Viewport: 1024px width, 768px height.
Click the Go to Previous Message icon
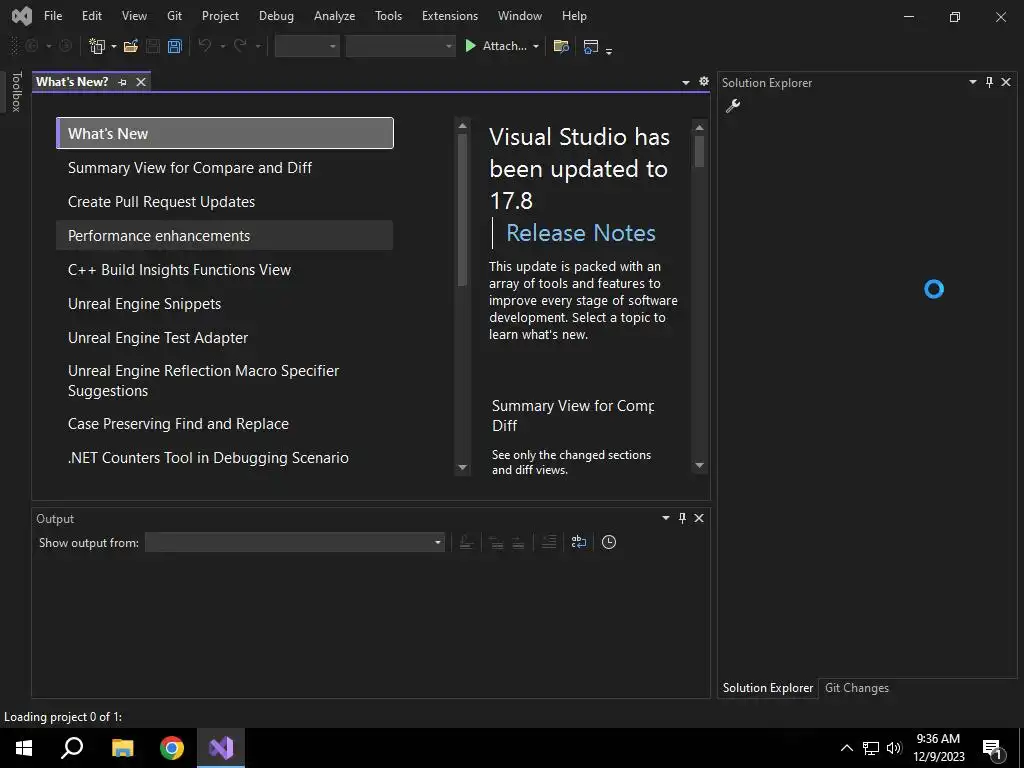coord(496,542)
